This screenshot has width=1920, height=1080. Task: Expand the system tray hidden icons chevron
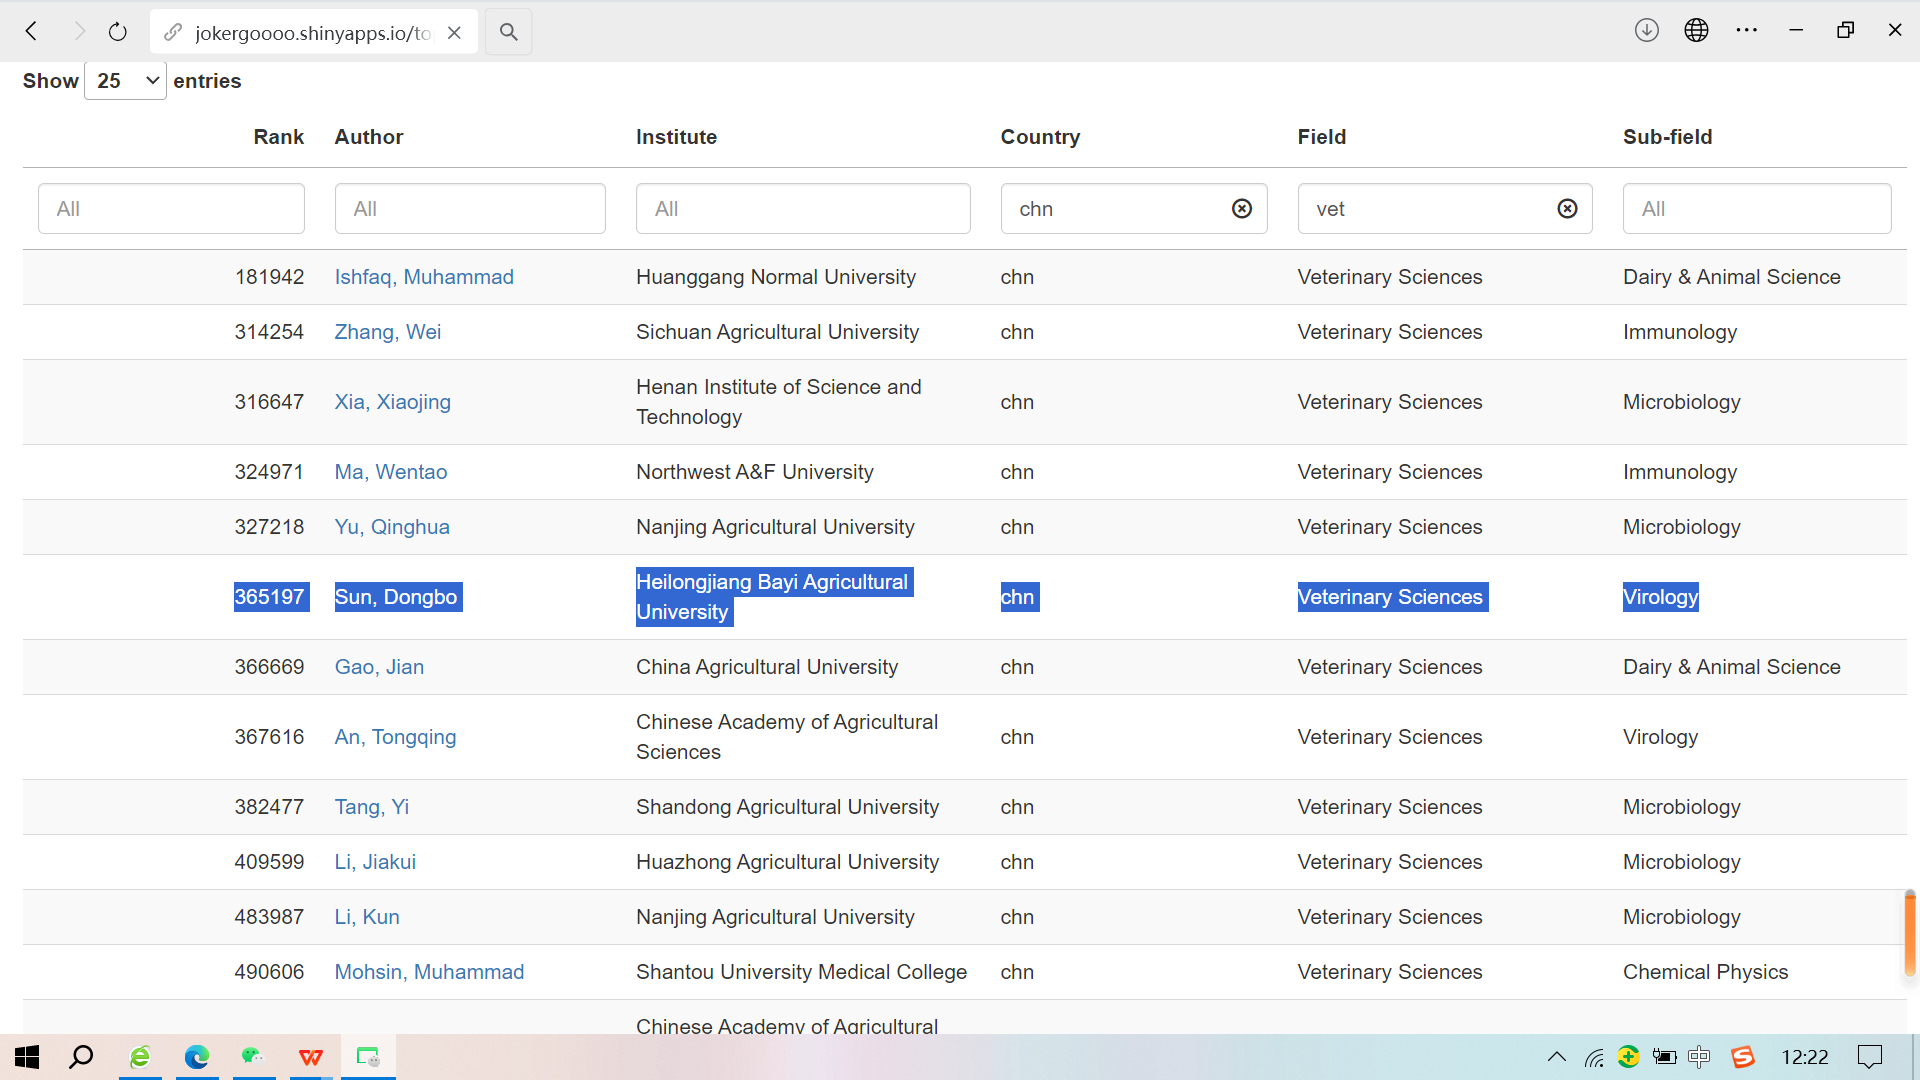coord(1556,1057)
